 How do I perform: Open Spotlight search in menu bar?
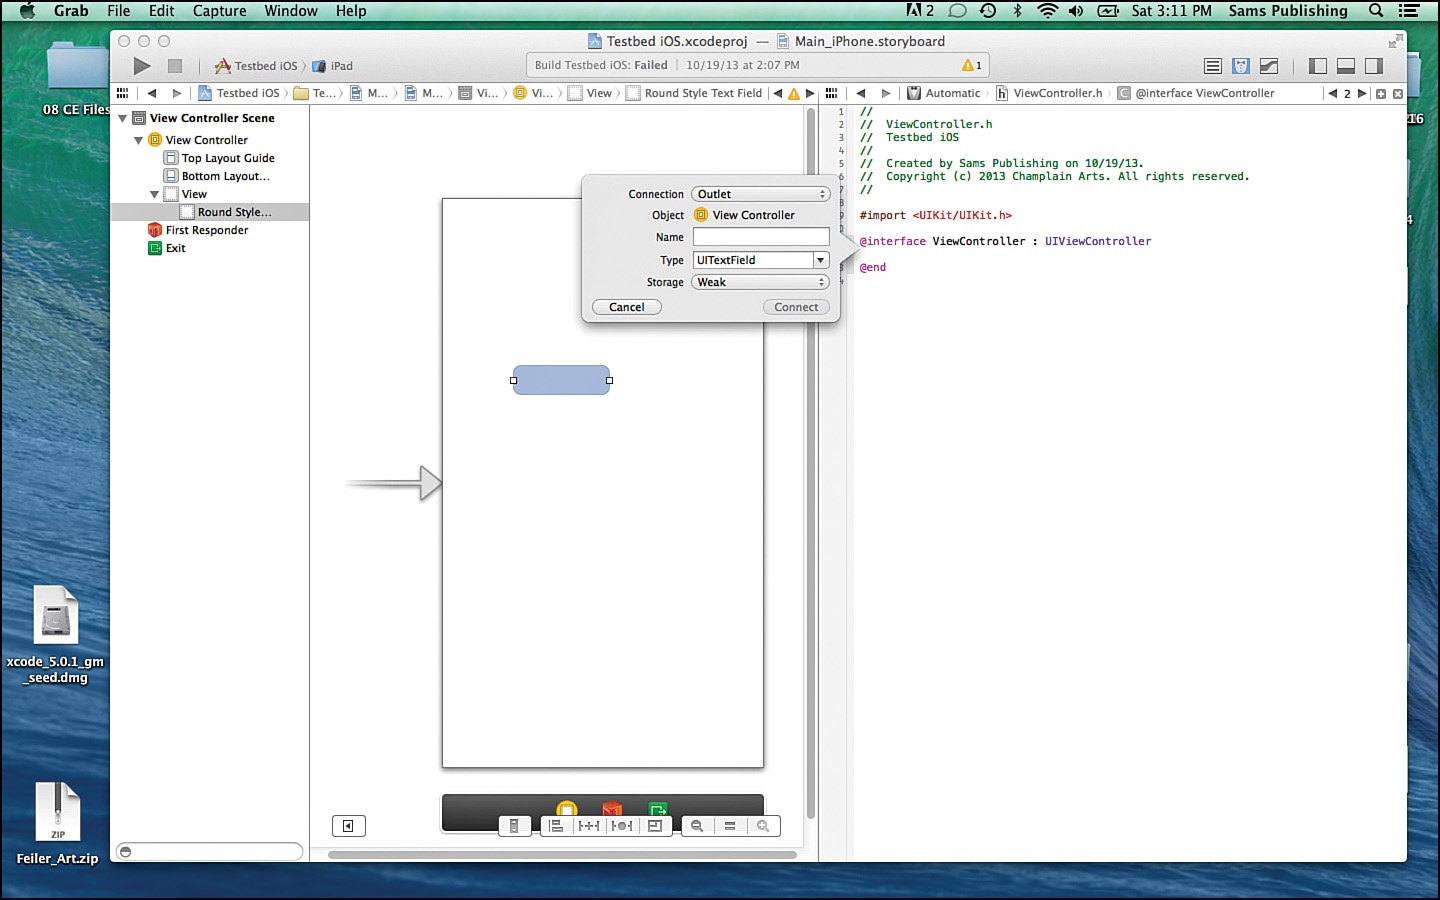[x=1376, y=11]
